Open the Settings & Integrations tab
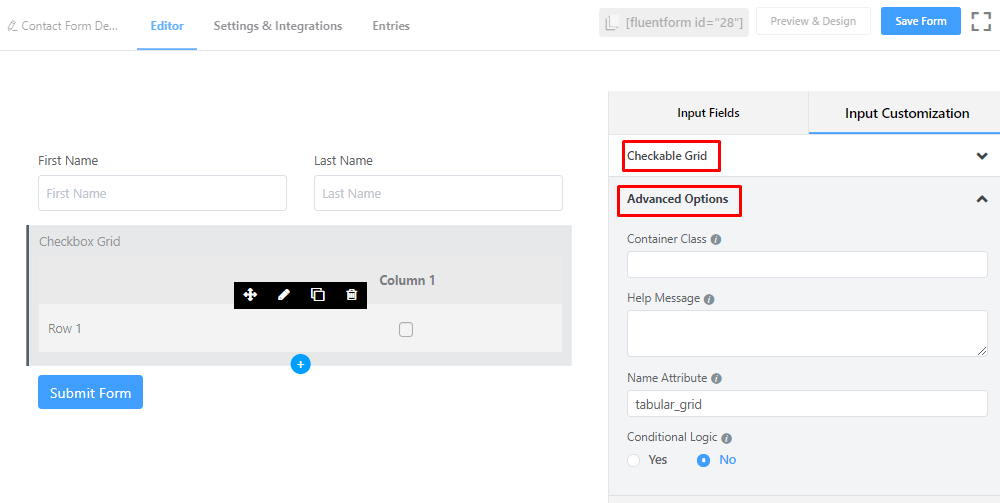The image size is (1000, 503). click(x=278, y=26)
